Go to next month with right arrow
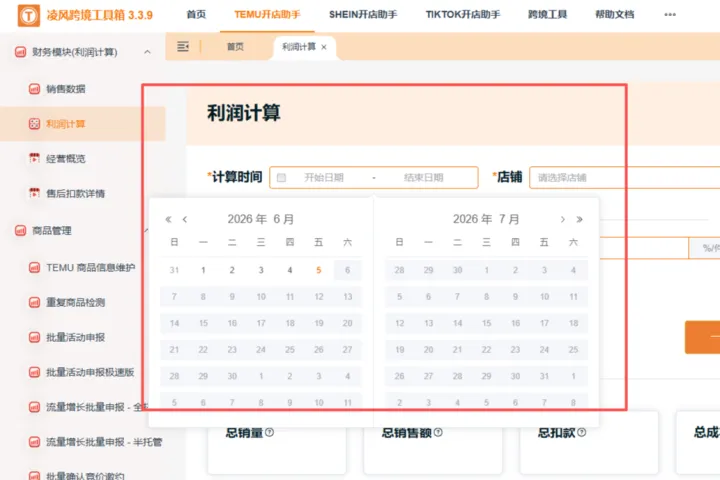Viewport: 720px width, 480px height. [x=562, y=219]
